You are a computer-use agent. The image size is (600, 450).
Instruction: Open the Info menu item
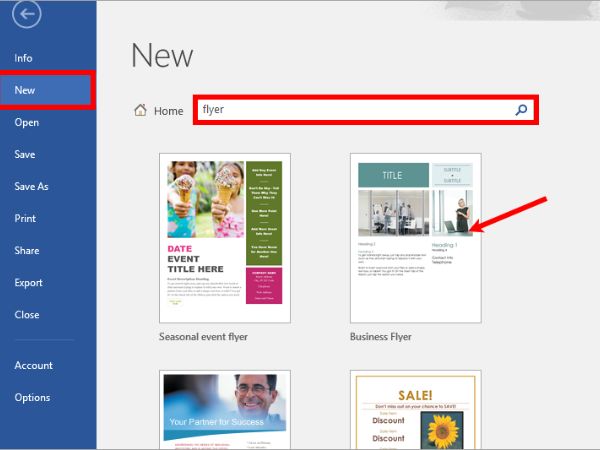(24, 58)
